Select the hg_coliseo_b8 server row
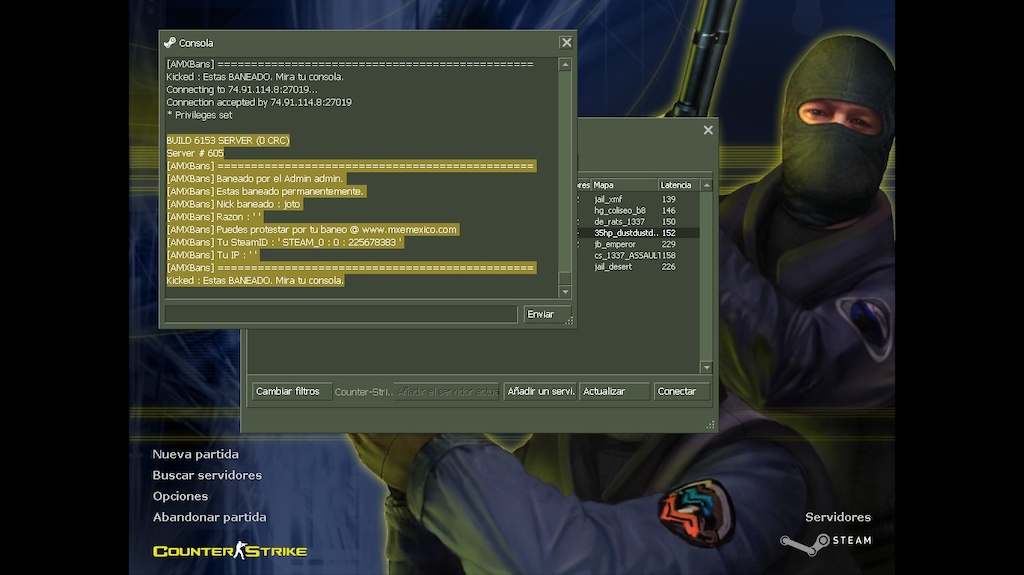Screen dimensions: 1024x575 [637, 210]
